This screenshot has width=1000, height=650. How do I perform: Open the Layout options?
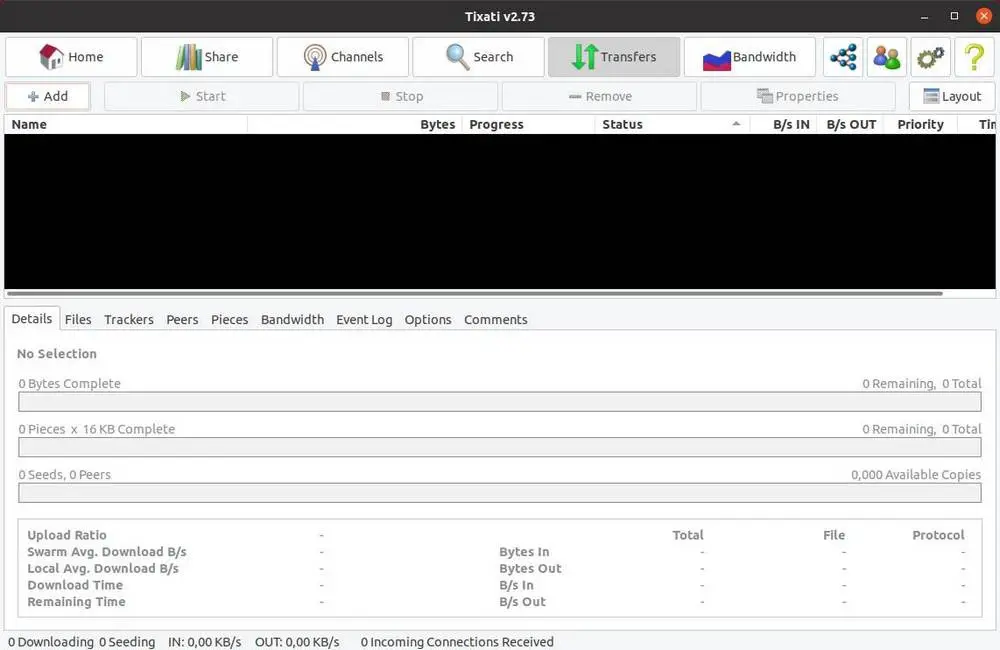(x=952, y=96)
